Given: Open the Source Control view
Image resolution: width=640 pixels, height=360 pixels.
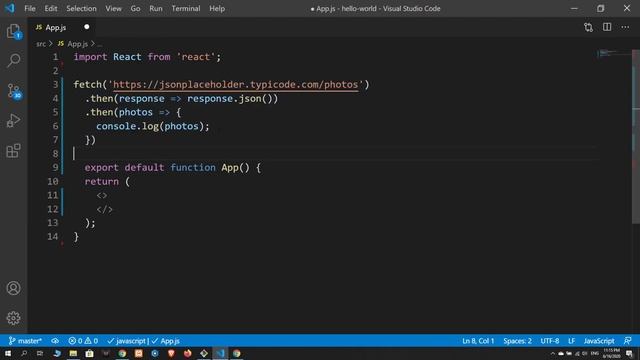Looking at the screenshot, I should coord(13,91).
